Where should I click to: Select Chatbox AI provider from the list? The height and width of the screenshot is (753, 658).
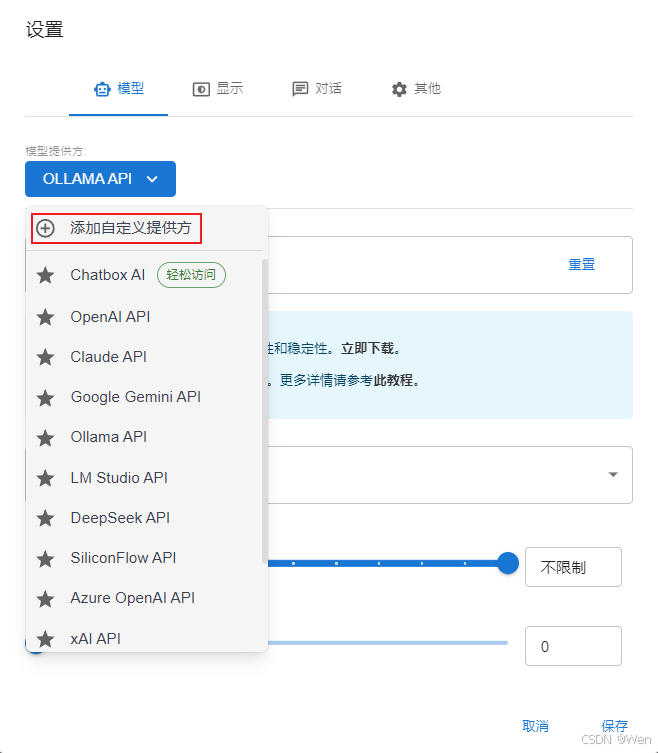[144, 275]
